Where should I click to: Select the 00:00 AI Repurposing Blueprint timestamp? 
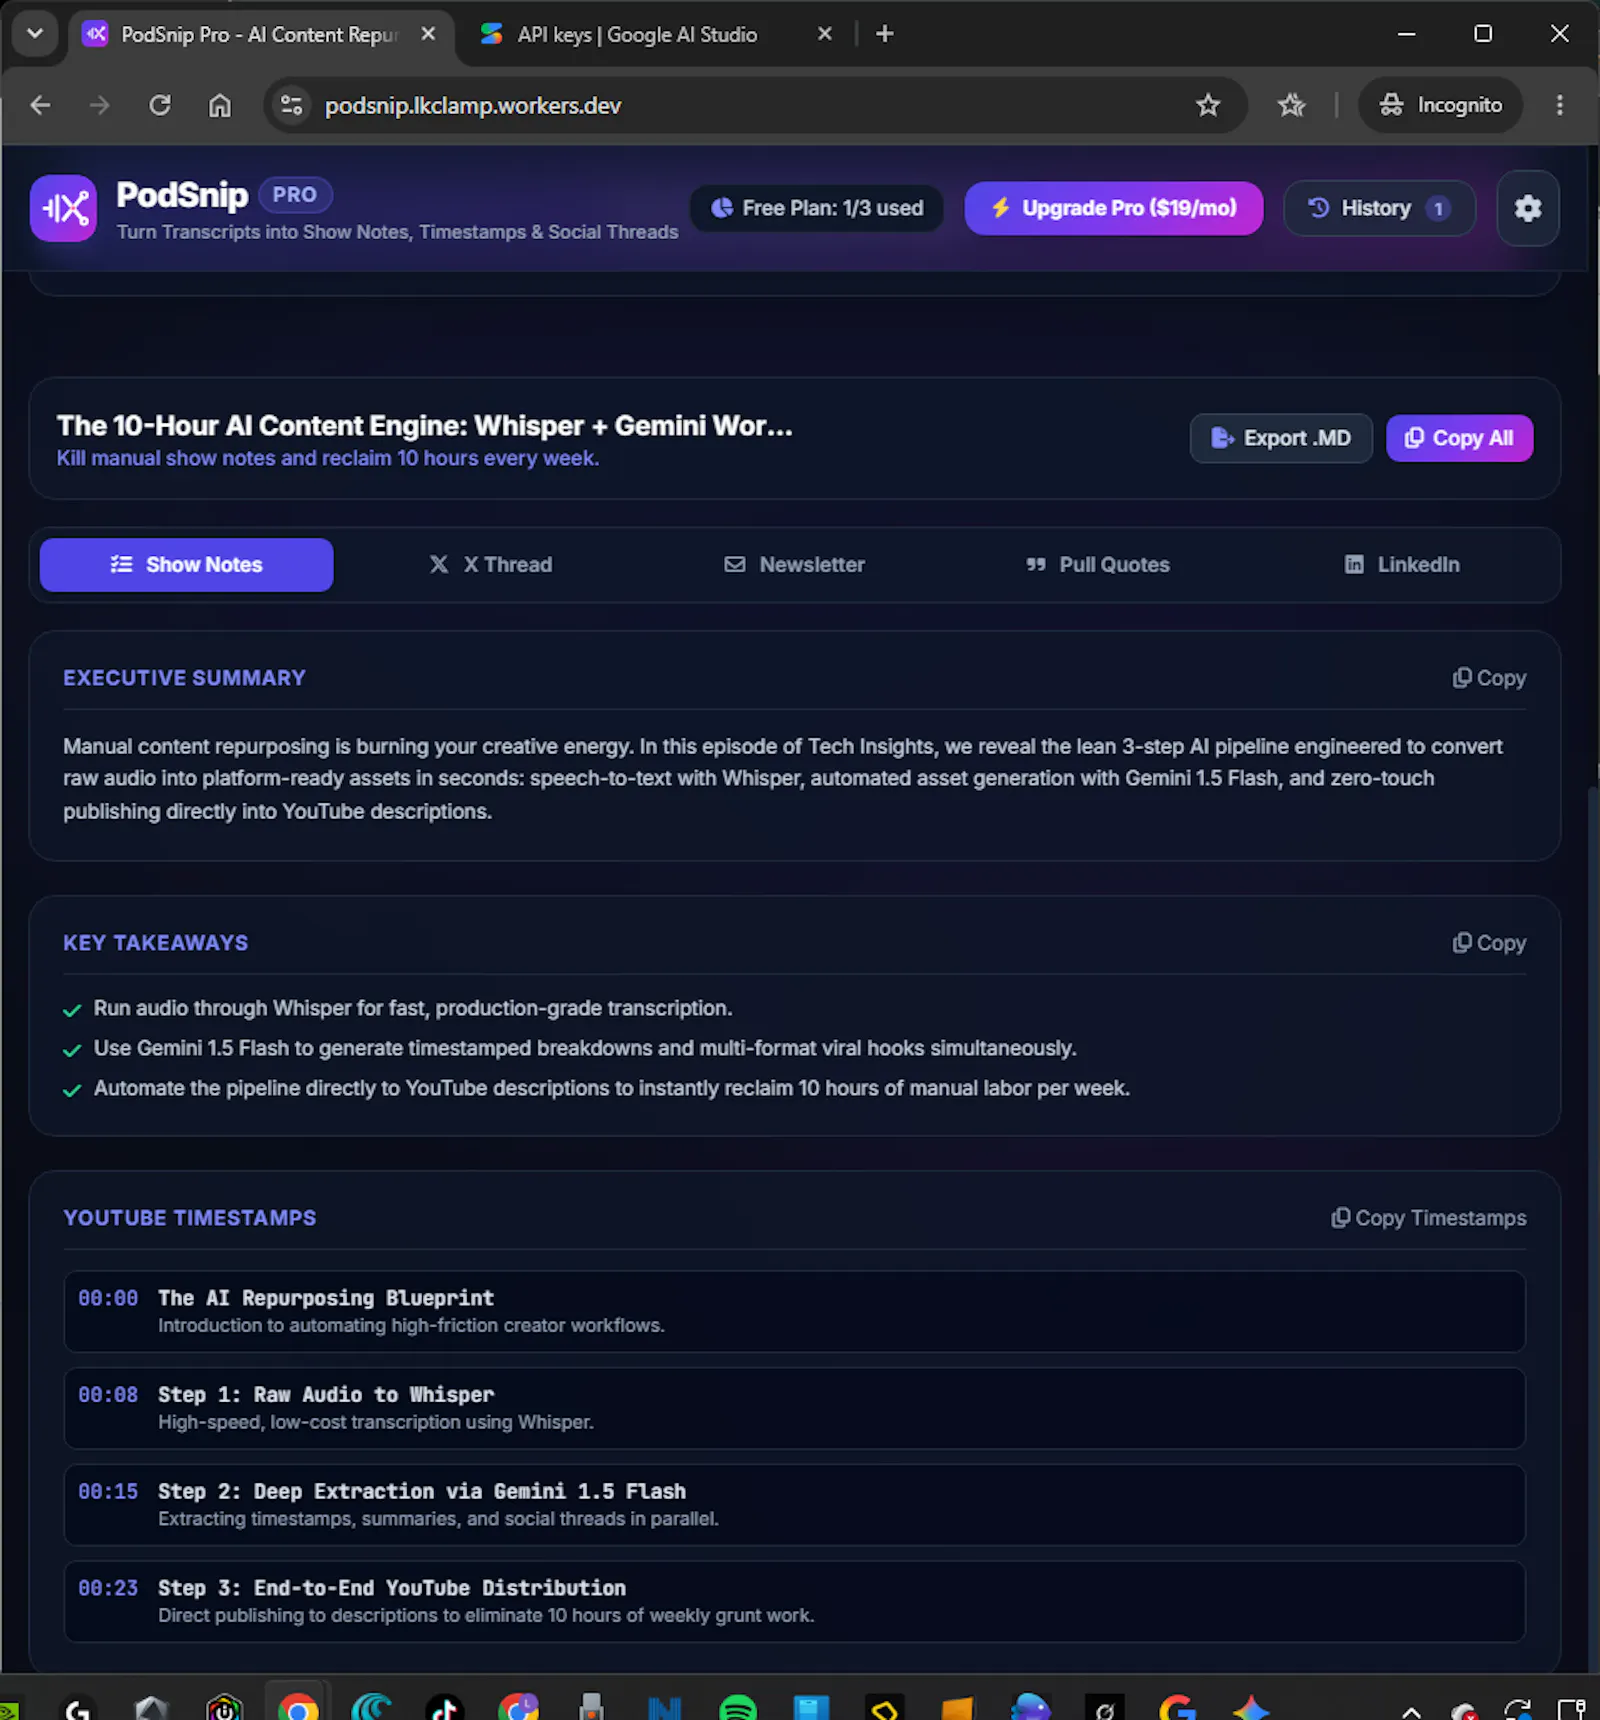click(795, 1311)
